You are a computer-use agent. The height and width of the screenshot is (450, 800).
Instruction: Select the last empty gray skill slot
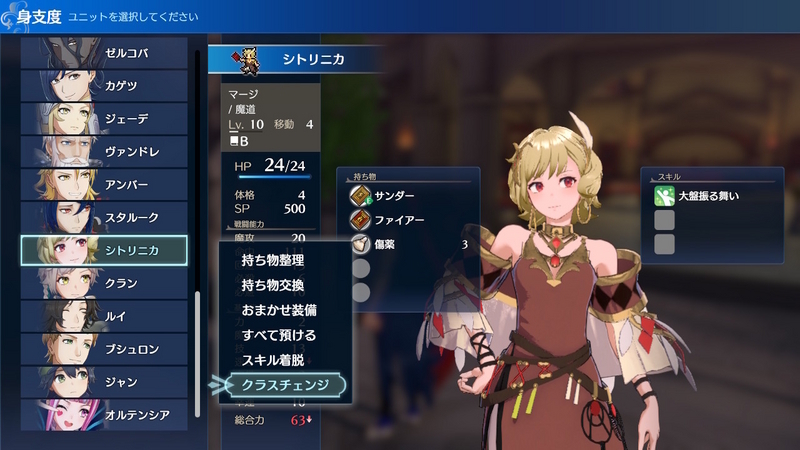coord(664,244)
